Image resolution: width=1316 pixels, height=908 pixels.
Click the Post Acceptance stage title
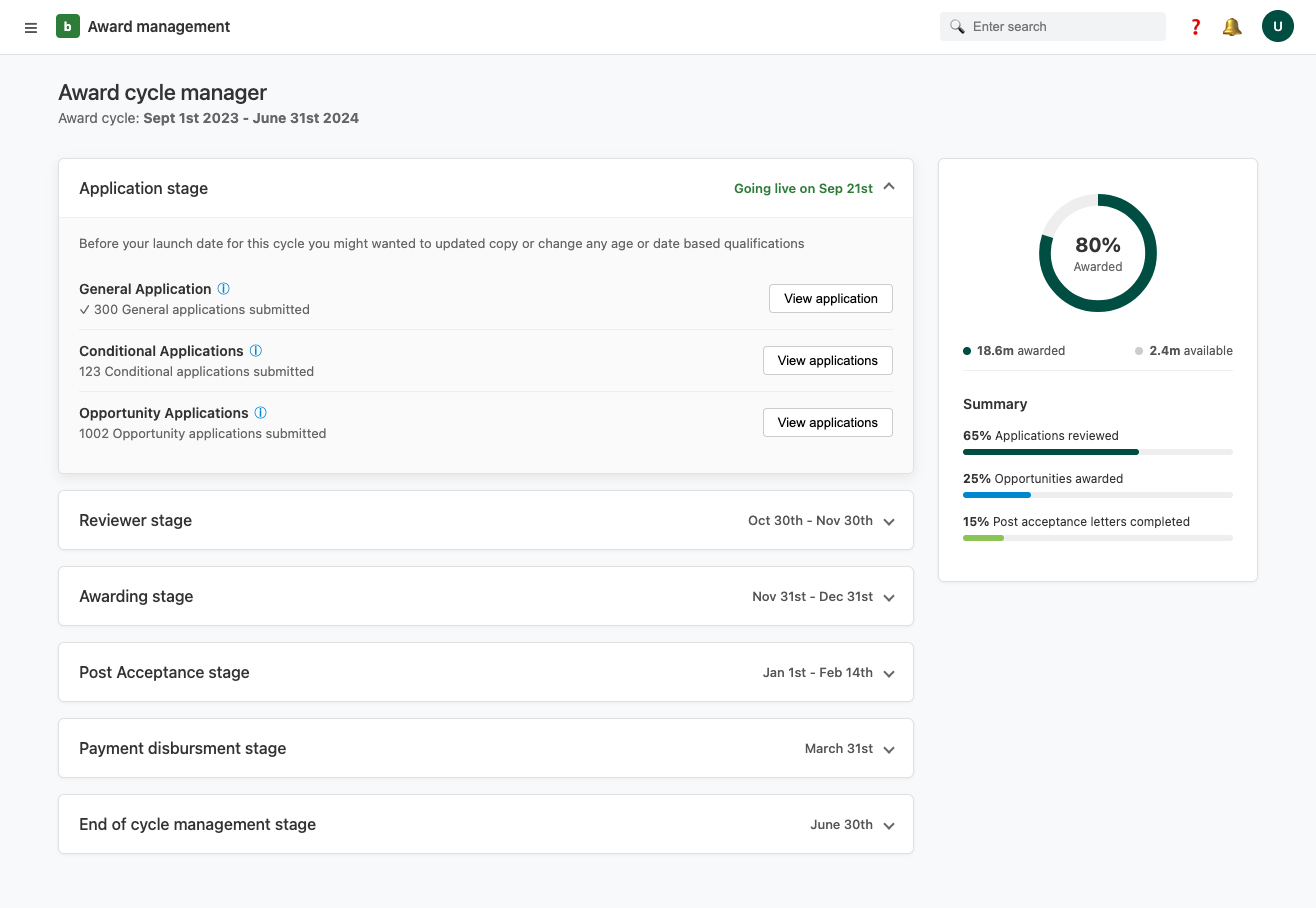tap(164, 672)
